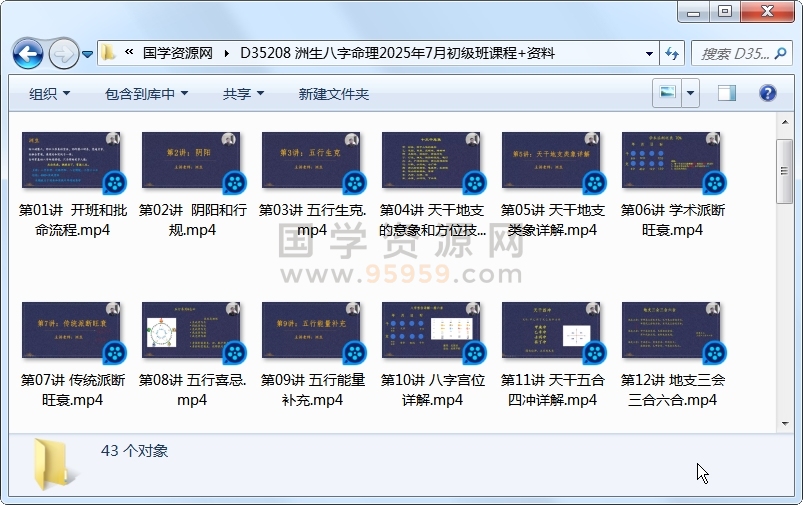803x505 pixels.
Task: Close the Explorer window
Action: point(767,12)
